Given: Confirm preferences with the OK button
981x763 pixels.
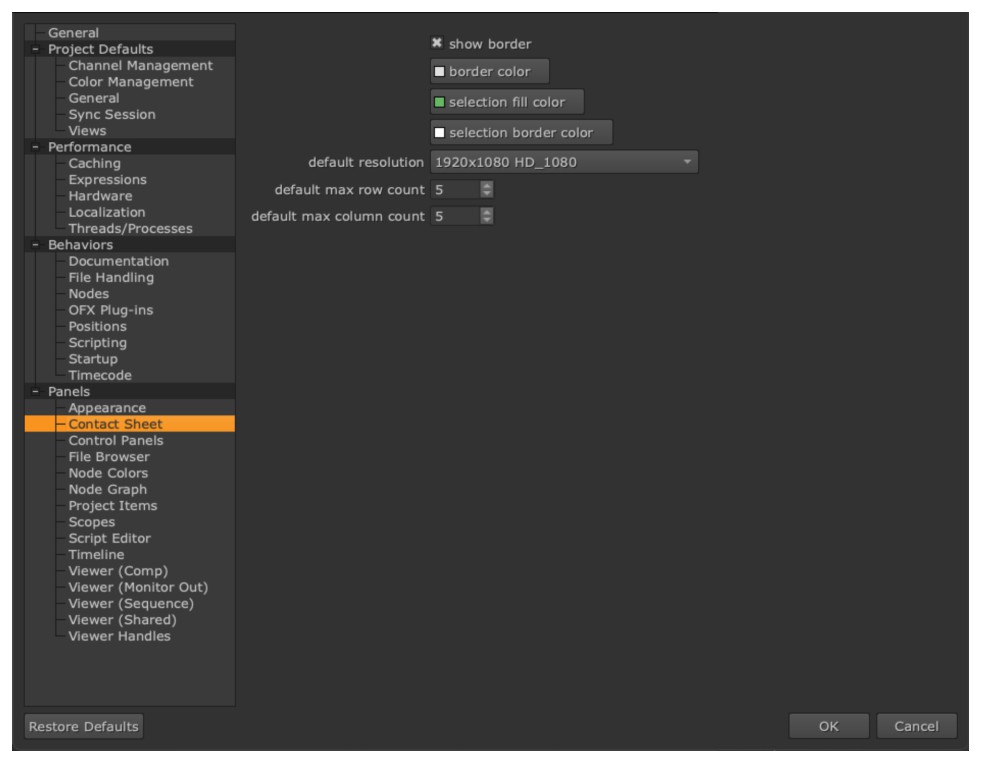Looking at the screenshot, I should coord(828,727).
